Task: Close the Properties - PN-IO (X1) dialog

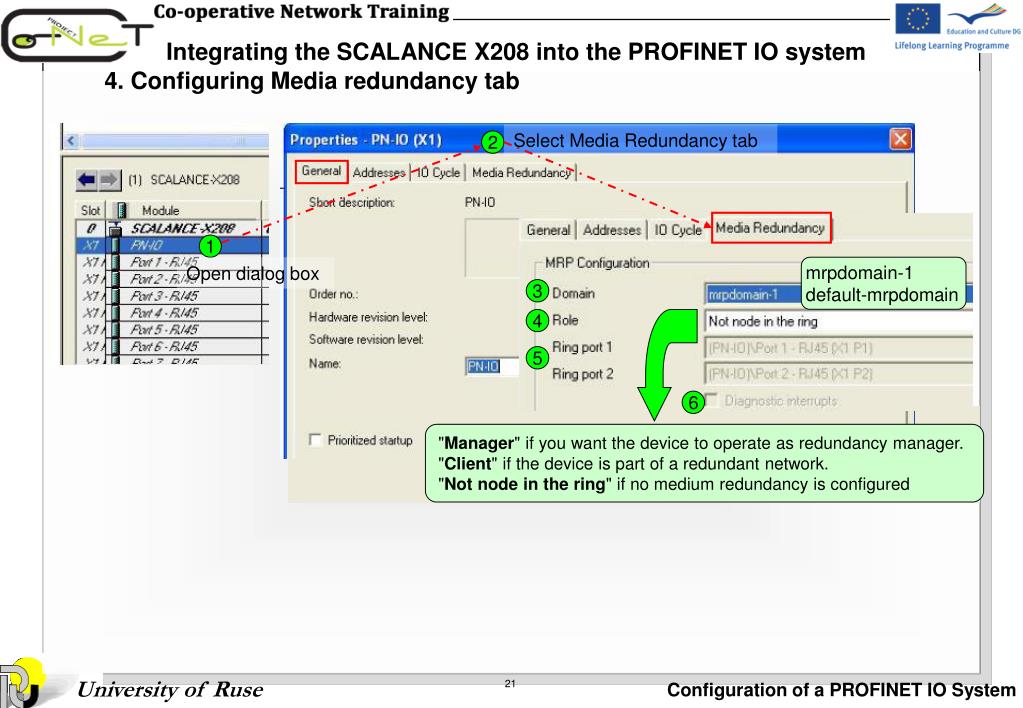Action: coord(900,139)
